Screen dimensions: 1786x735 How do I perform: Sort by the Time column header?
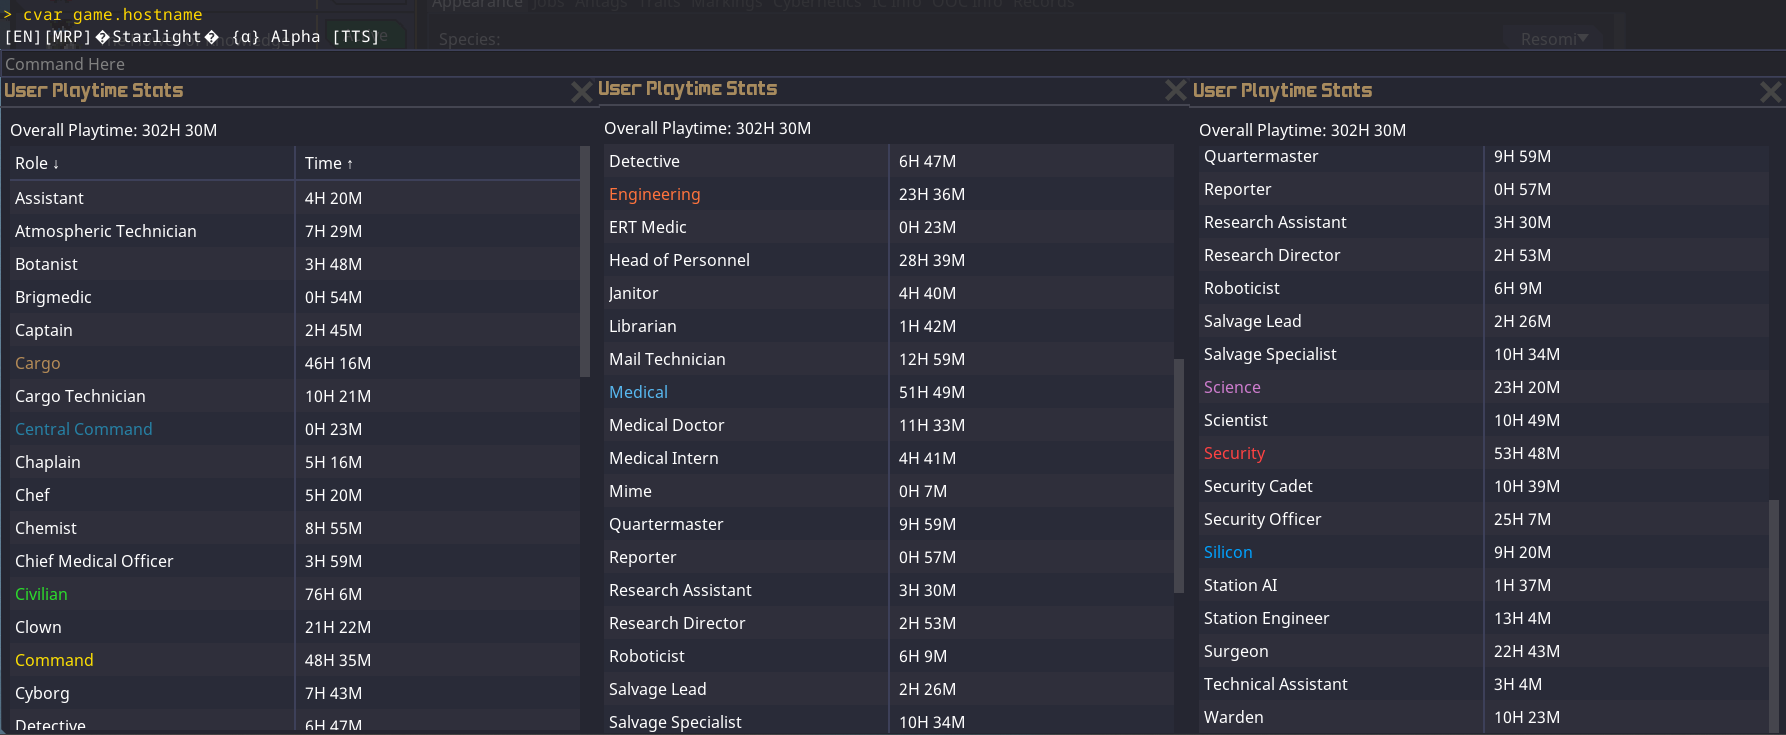click(x=329, y=163)
